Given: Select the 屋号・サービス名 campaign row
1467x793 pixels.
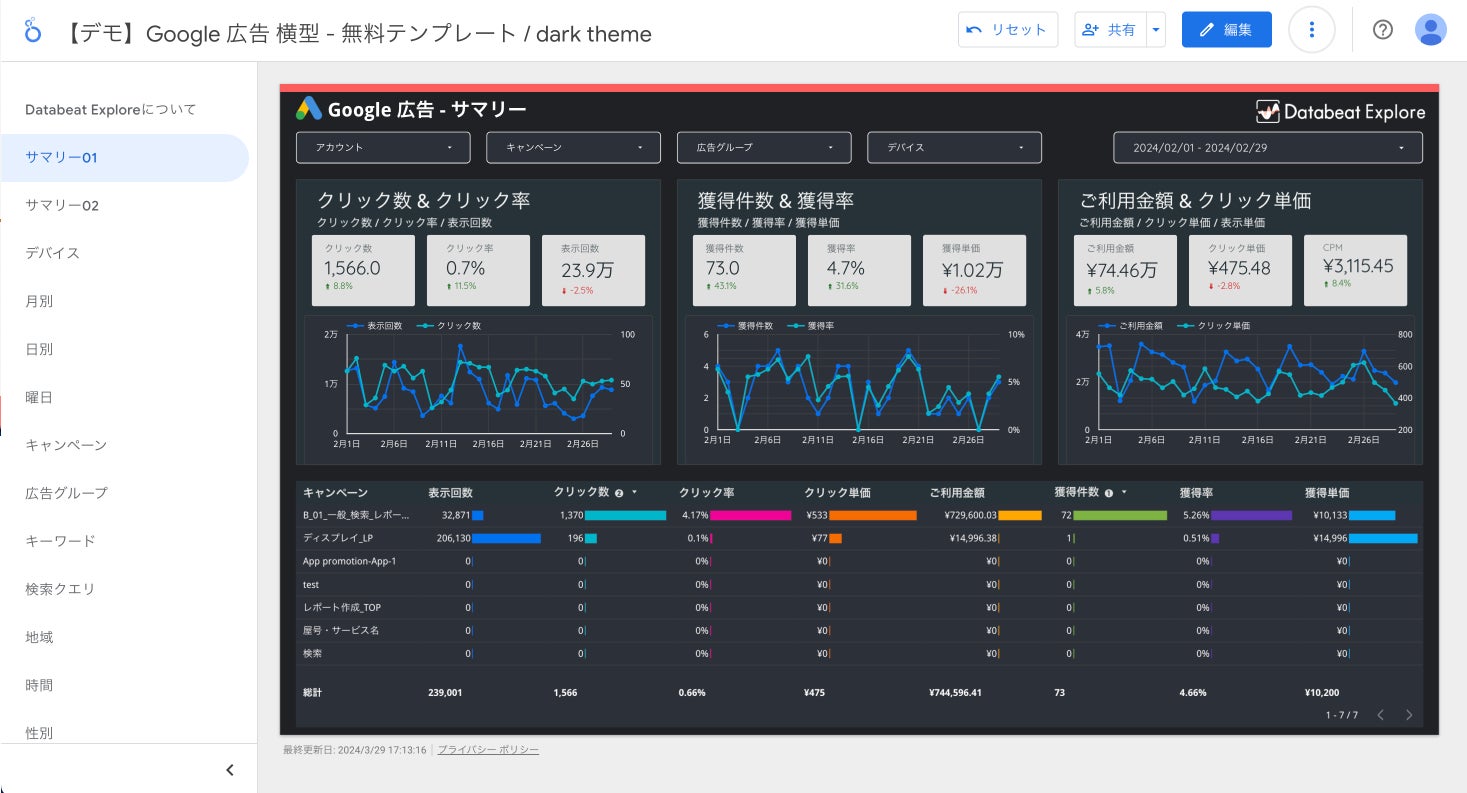Looking at the screenshot, I should [857, 630].
